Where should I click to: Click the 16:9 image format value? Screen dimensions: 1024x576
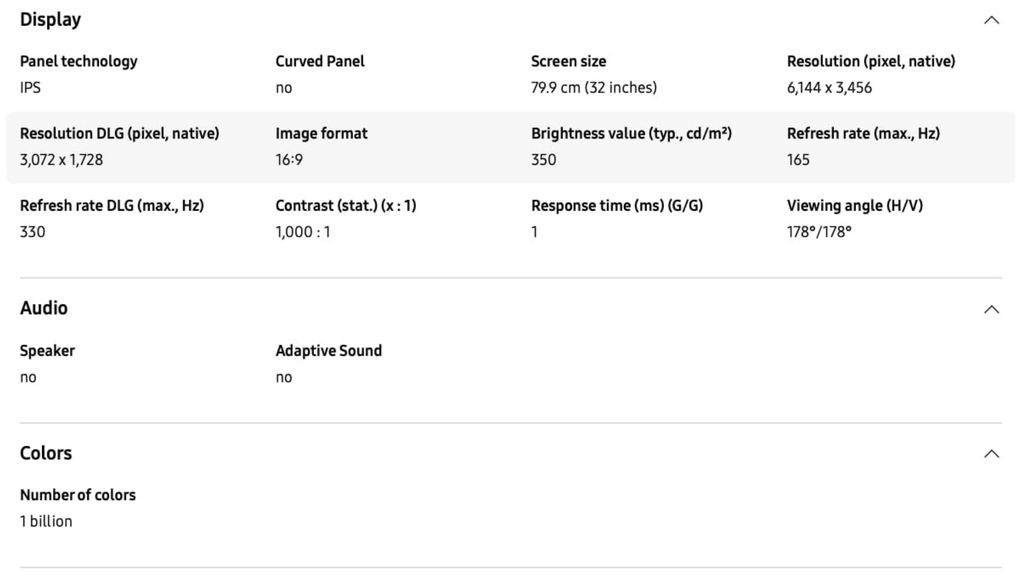point(290,160)
